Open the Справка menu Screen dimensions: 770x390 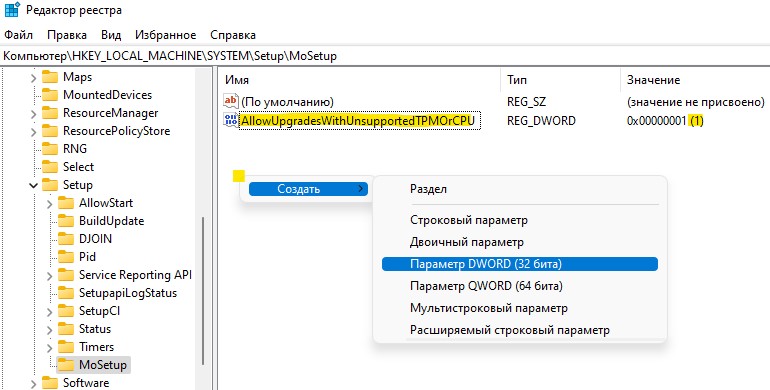click(233, 35)
